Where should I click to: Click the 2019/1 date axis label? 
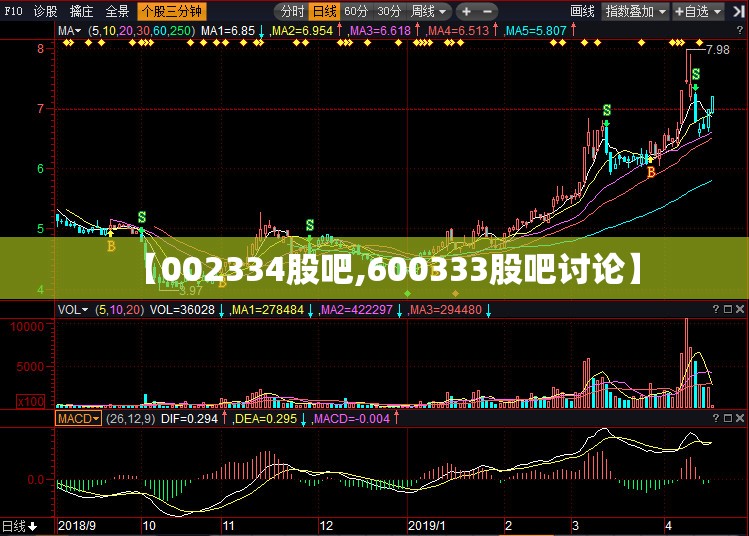(x=426, y=526)
